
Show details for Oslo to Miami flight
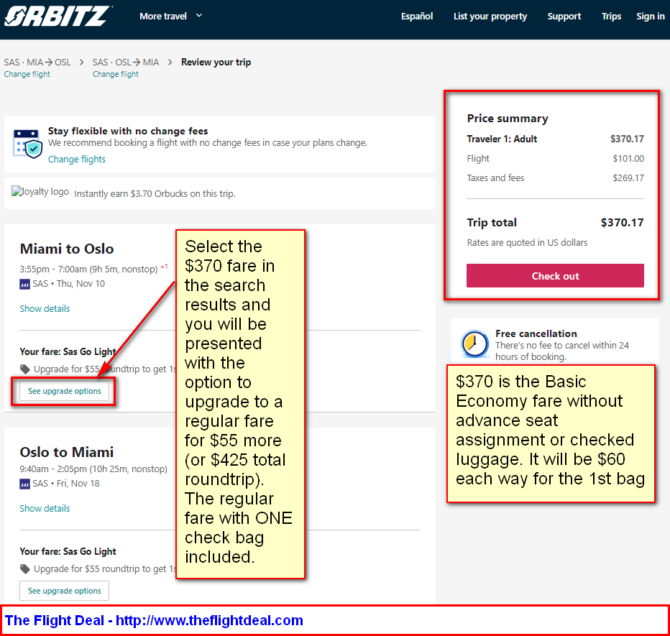coord(44,508)
